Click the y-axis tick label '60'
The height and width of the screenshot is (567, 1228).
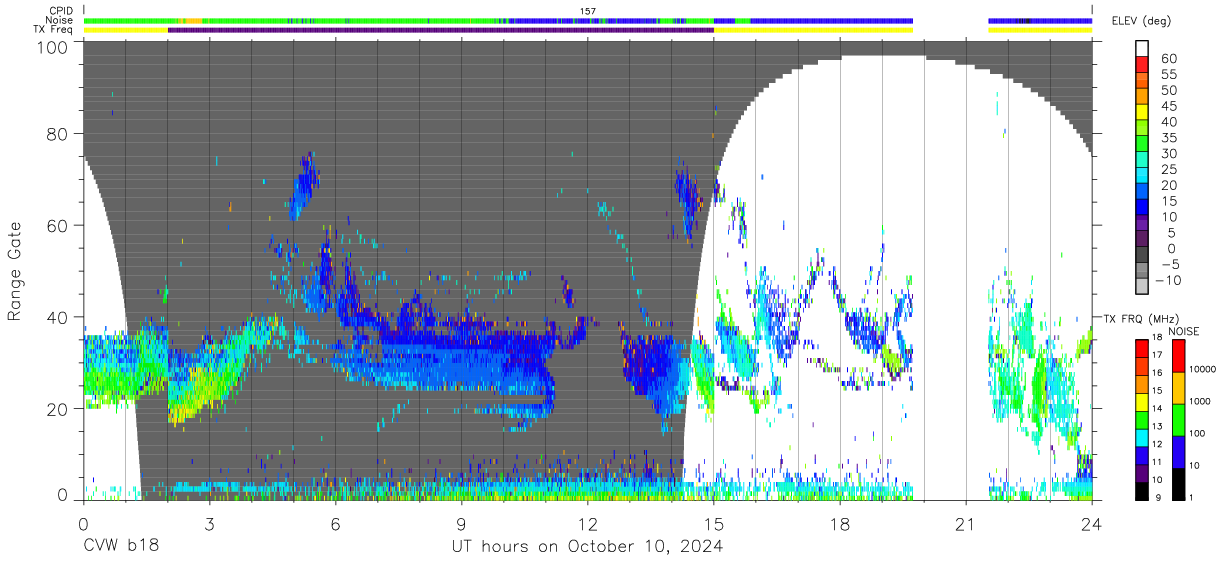click(57, 226)
